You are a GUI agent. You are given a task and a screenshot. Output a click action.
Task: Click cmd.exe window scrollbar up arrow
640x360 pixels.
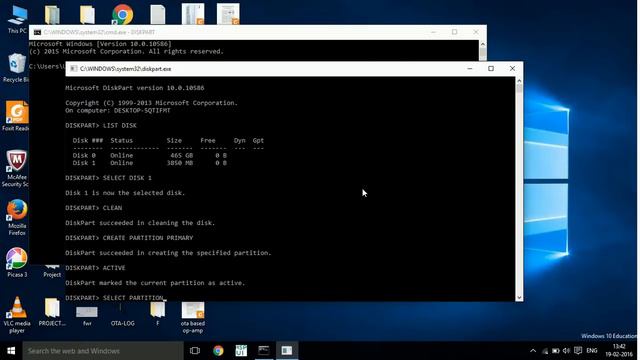(483, 44)
